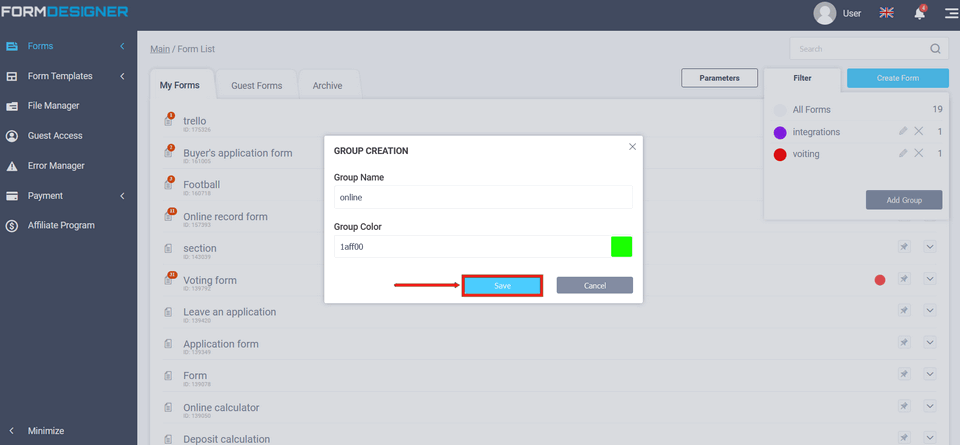The height and width of the screenshot is (445, 960).
Task: Open Error Manager section
Action: pyautogui.click(x=56, y=166)
